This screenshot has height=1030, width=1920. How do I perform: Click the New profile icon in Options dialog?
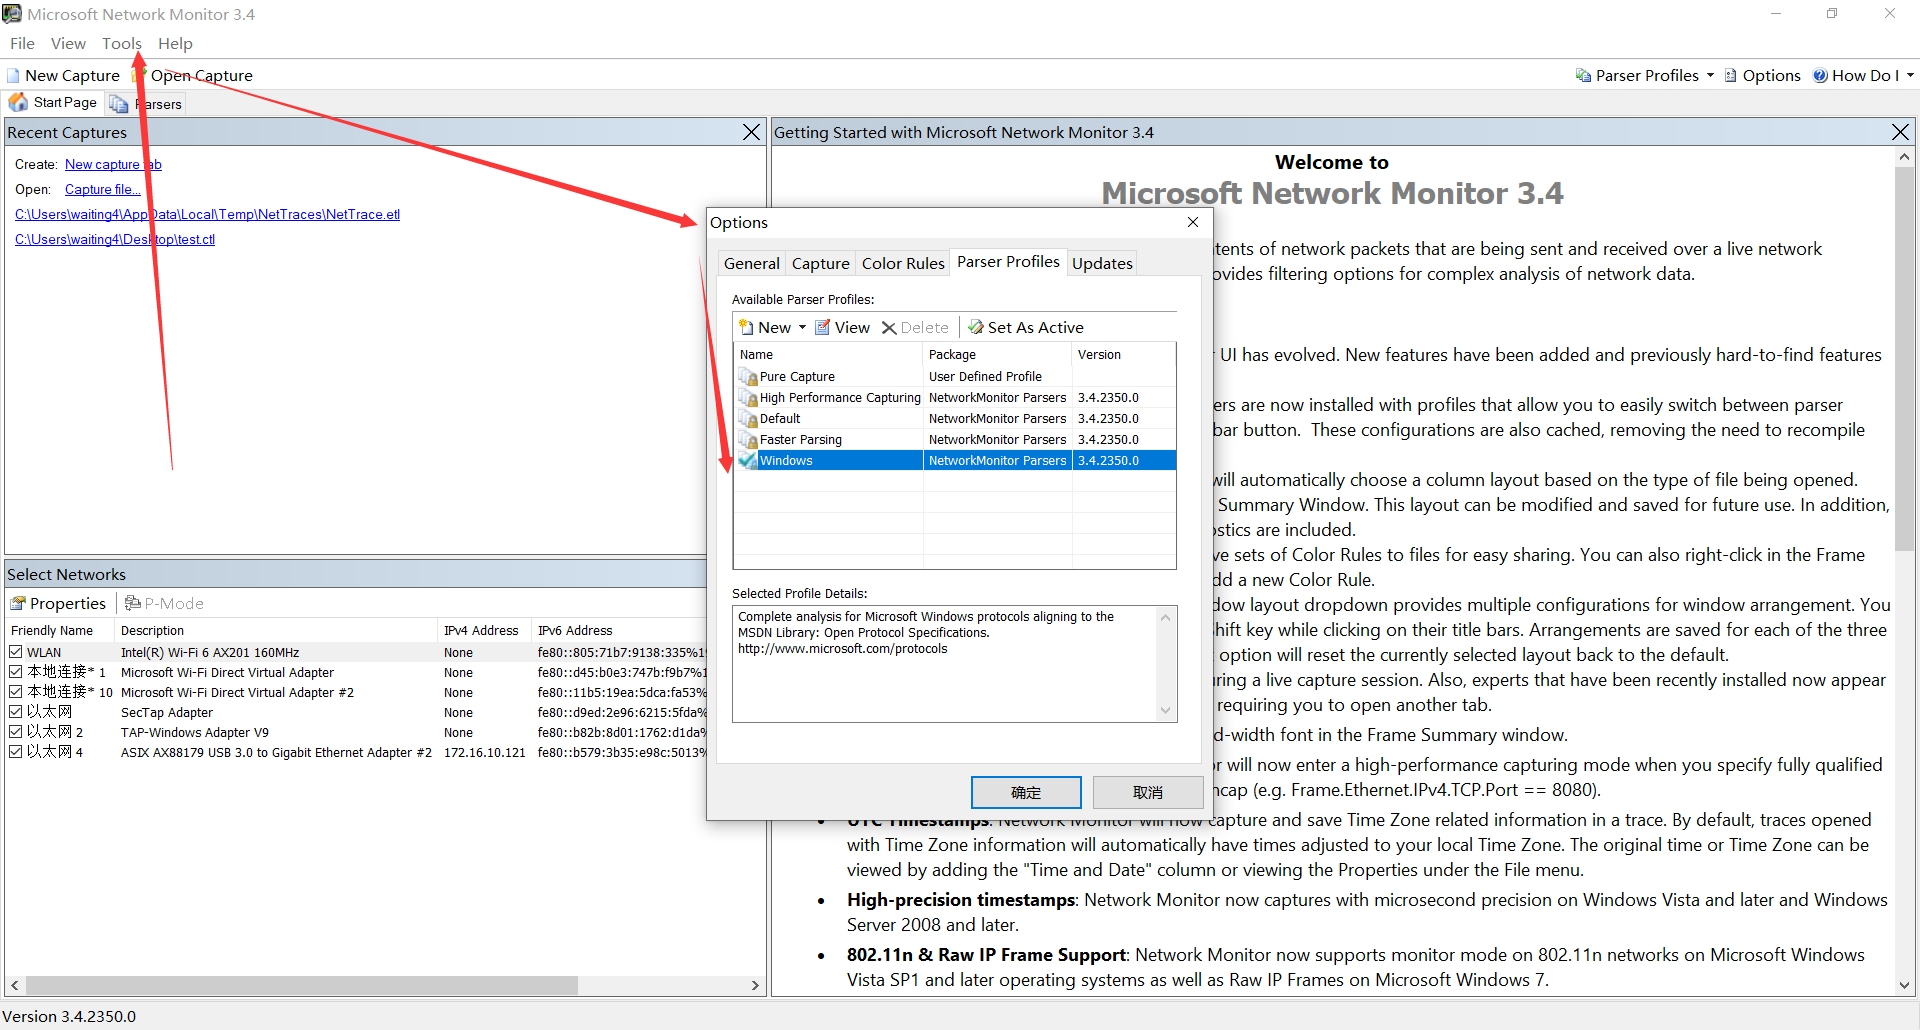coord(746,327)
